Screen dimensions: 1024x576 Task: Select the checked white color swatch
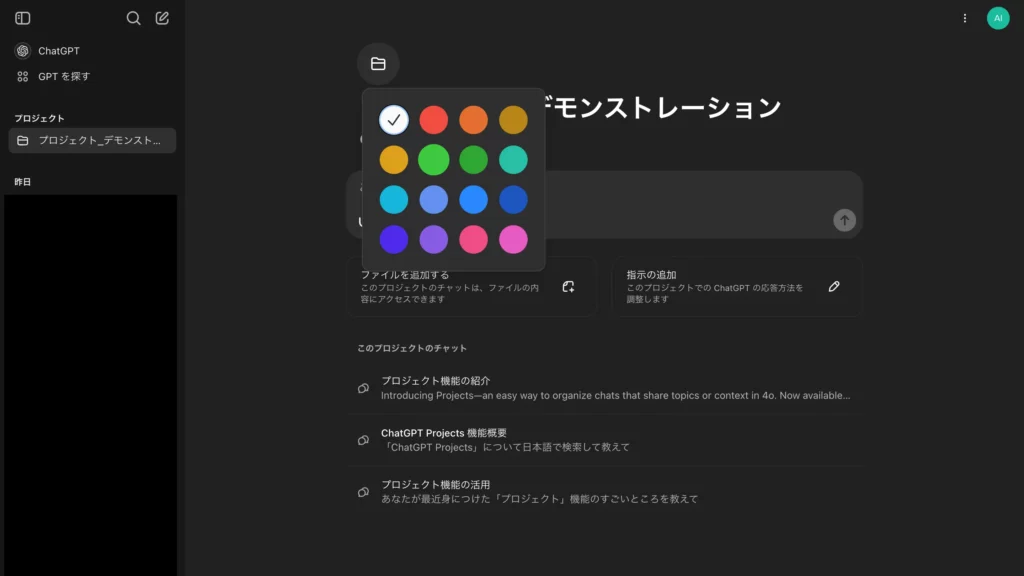pyautogui.click(x=394, y=120)
